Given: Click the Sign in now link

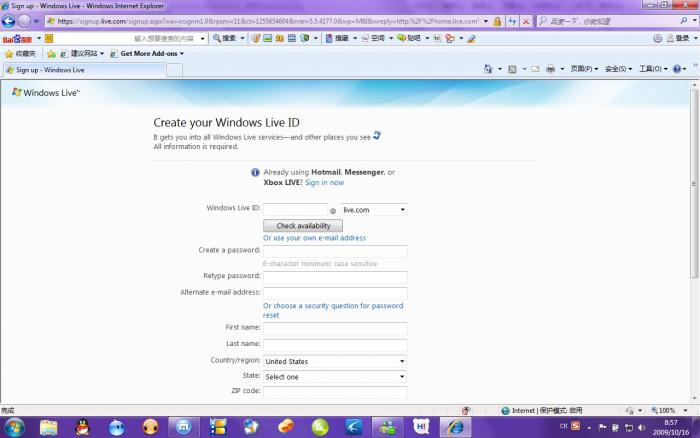Looking at the screenshot, I should click(324, 182).
